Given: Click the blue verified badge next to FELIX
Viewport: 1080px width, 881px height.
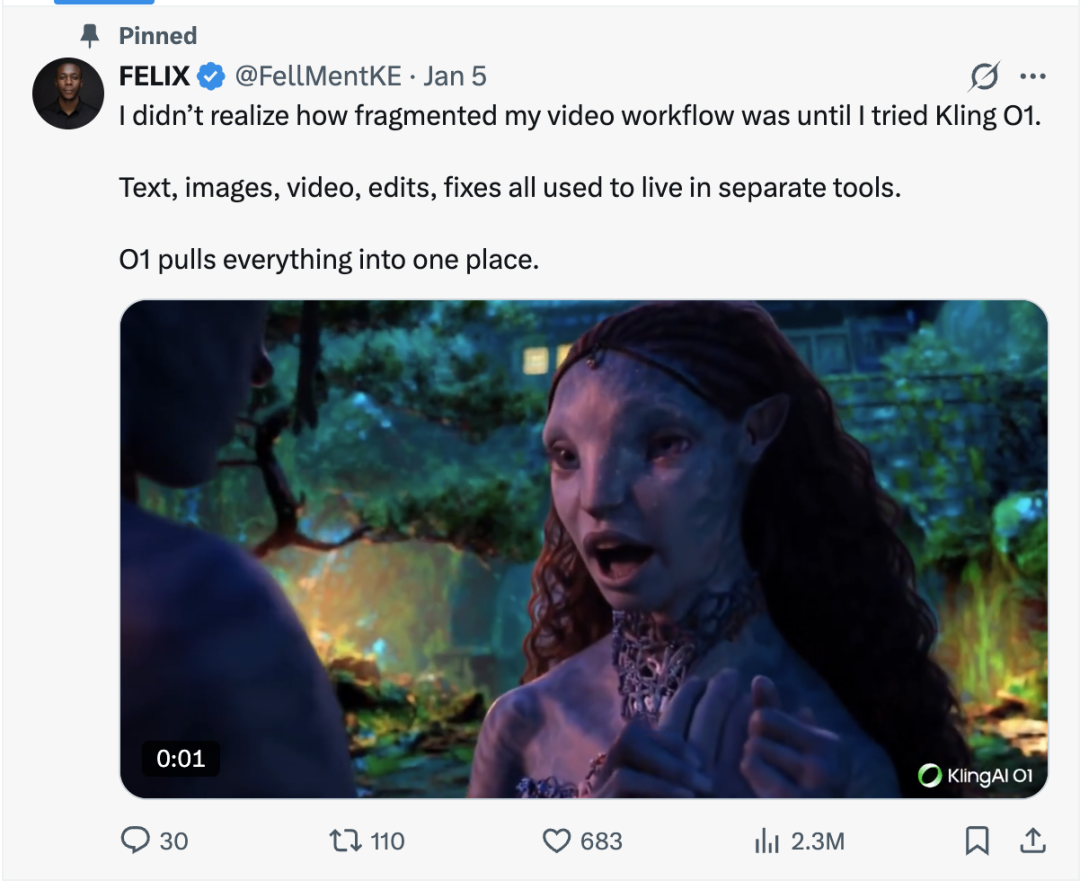Looking at the screenshot, I should click(209, 76).
